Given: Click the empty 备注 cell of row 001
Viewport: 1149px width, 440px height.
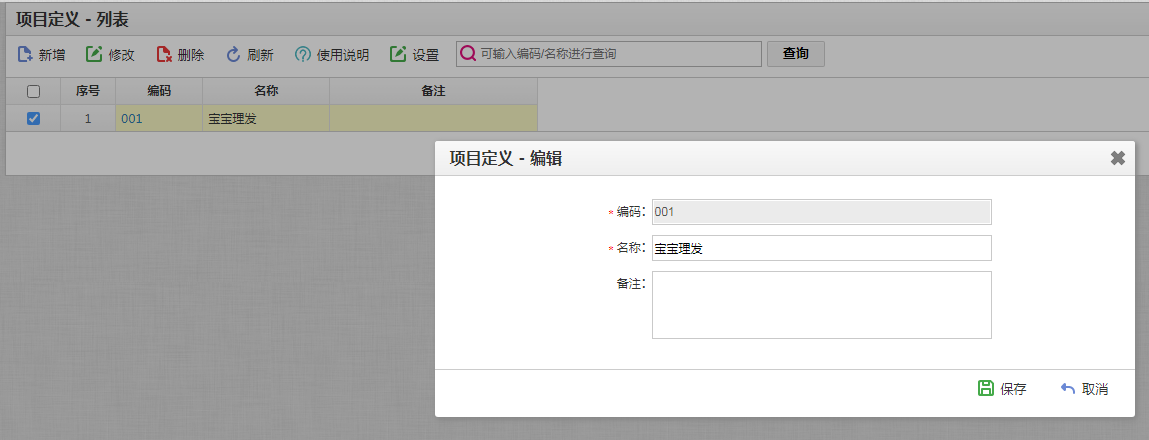Looking at the screenshot, I should click(433, 119).
